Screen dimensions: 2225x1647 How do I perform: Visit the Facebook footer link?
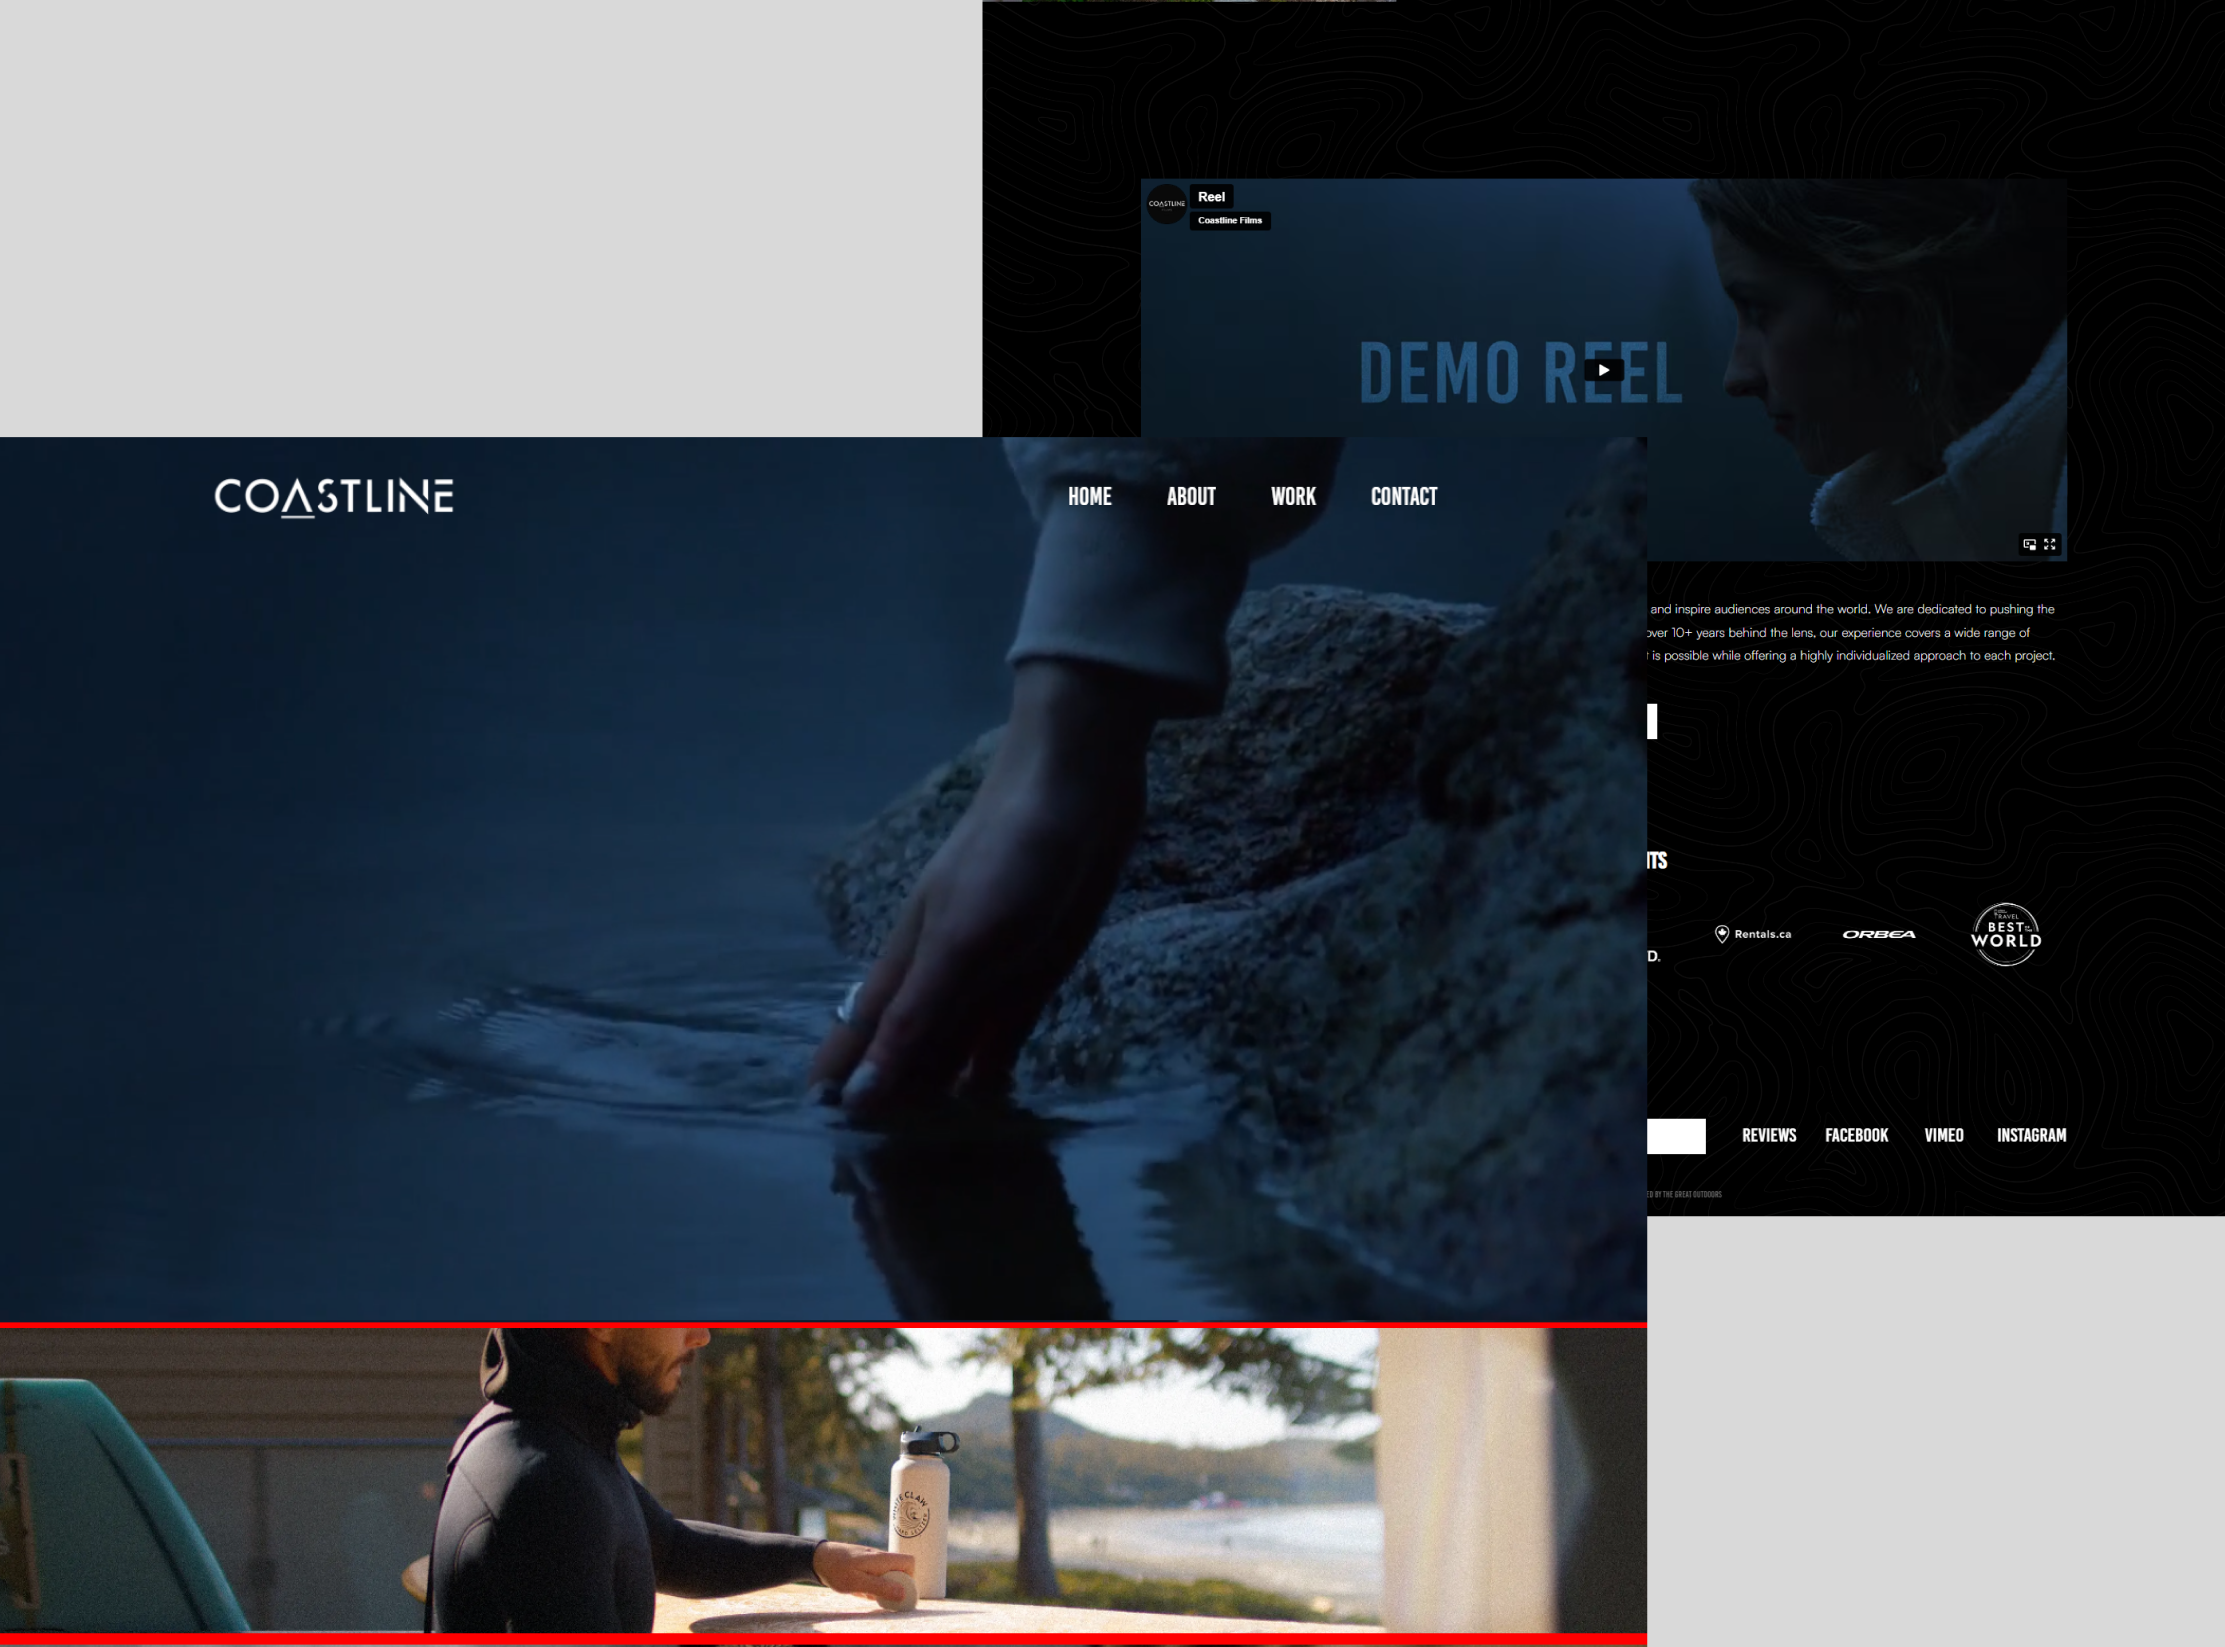[x=1856, y=1135]
